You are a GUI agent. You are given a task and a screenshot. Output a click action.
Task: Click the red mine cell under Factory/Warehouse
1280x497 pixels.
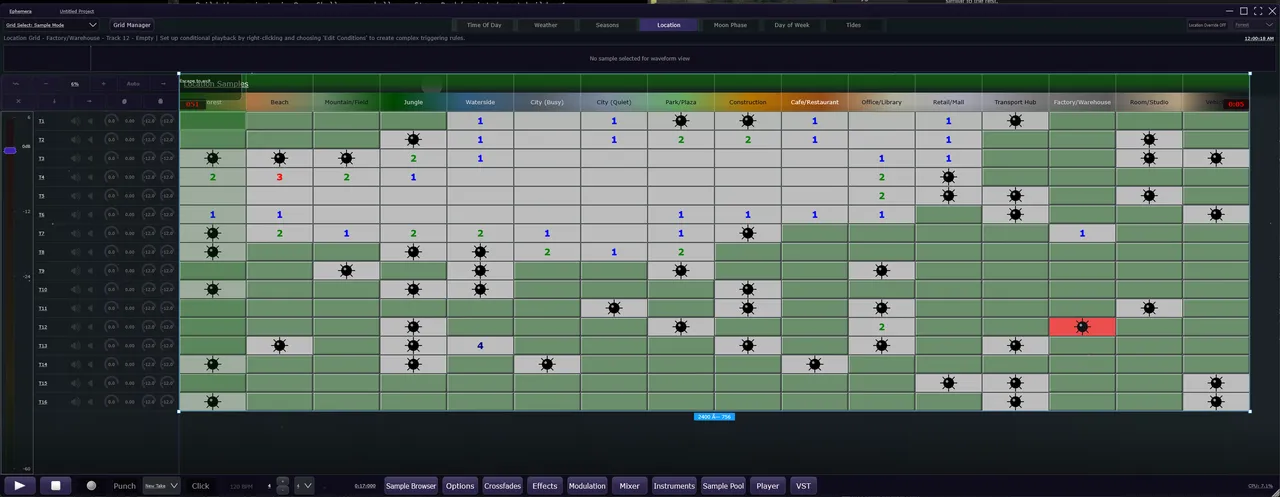click(x=1082, y=327)
